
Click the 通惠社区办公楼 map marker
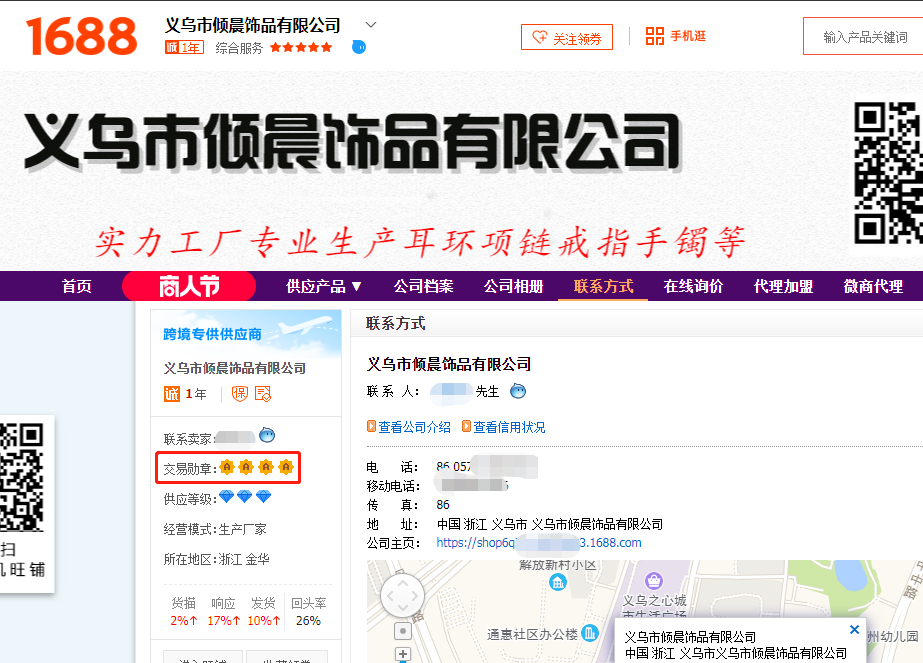(590, 633)
